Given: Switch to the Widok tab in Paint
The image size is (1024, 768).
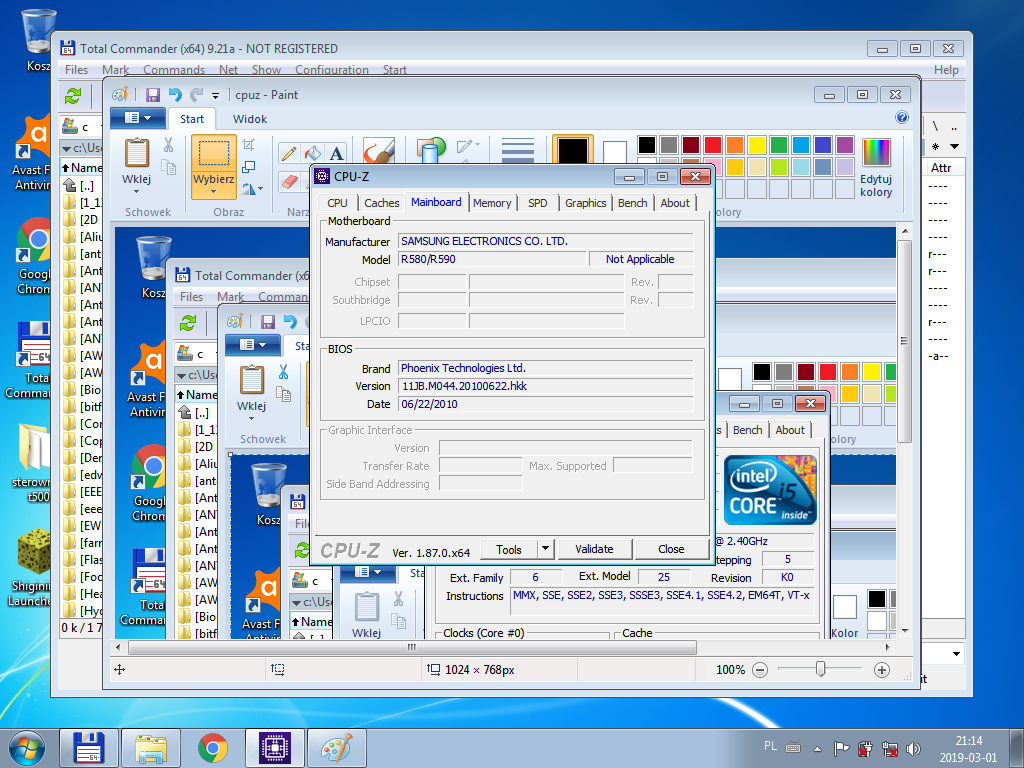Looking at the screenshot, I should pos(249,119).
